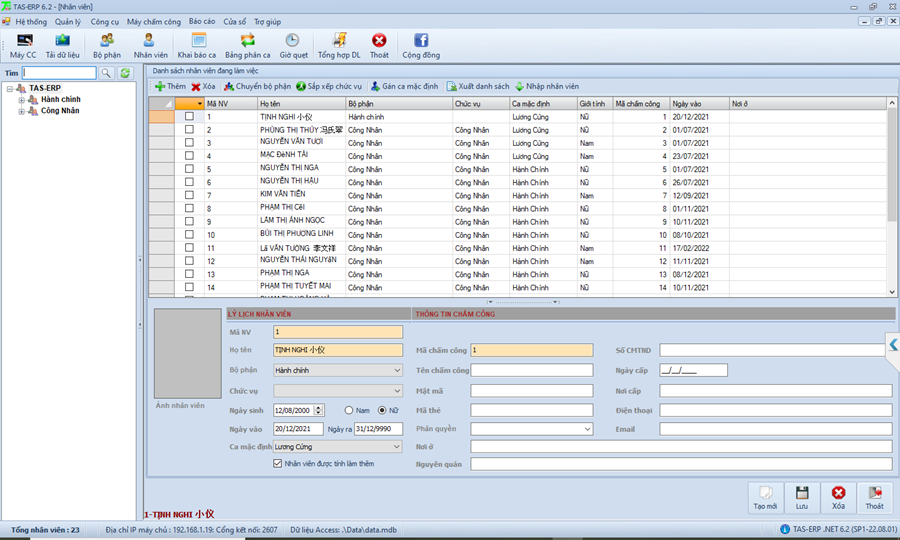The height and width of the screenshot is (540, 900).
Task: Expand the Ca mặc định dropdown
Action: coord(397,447)
